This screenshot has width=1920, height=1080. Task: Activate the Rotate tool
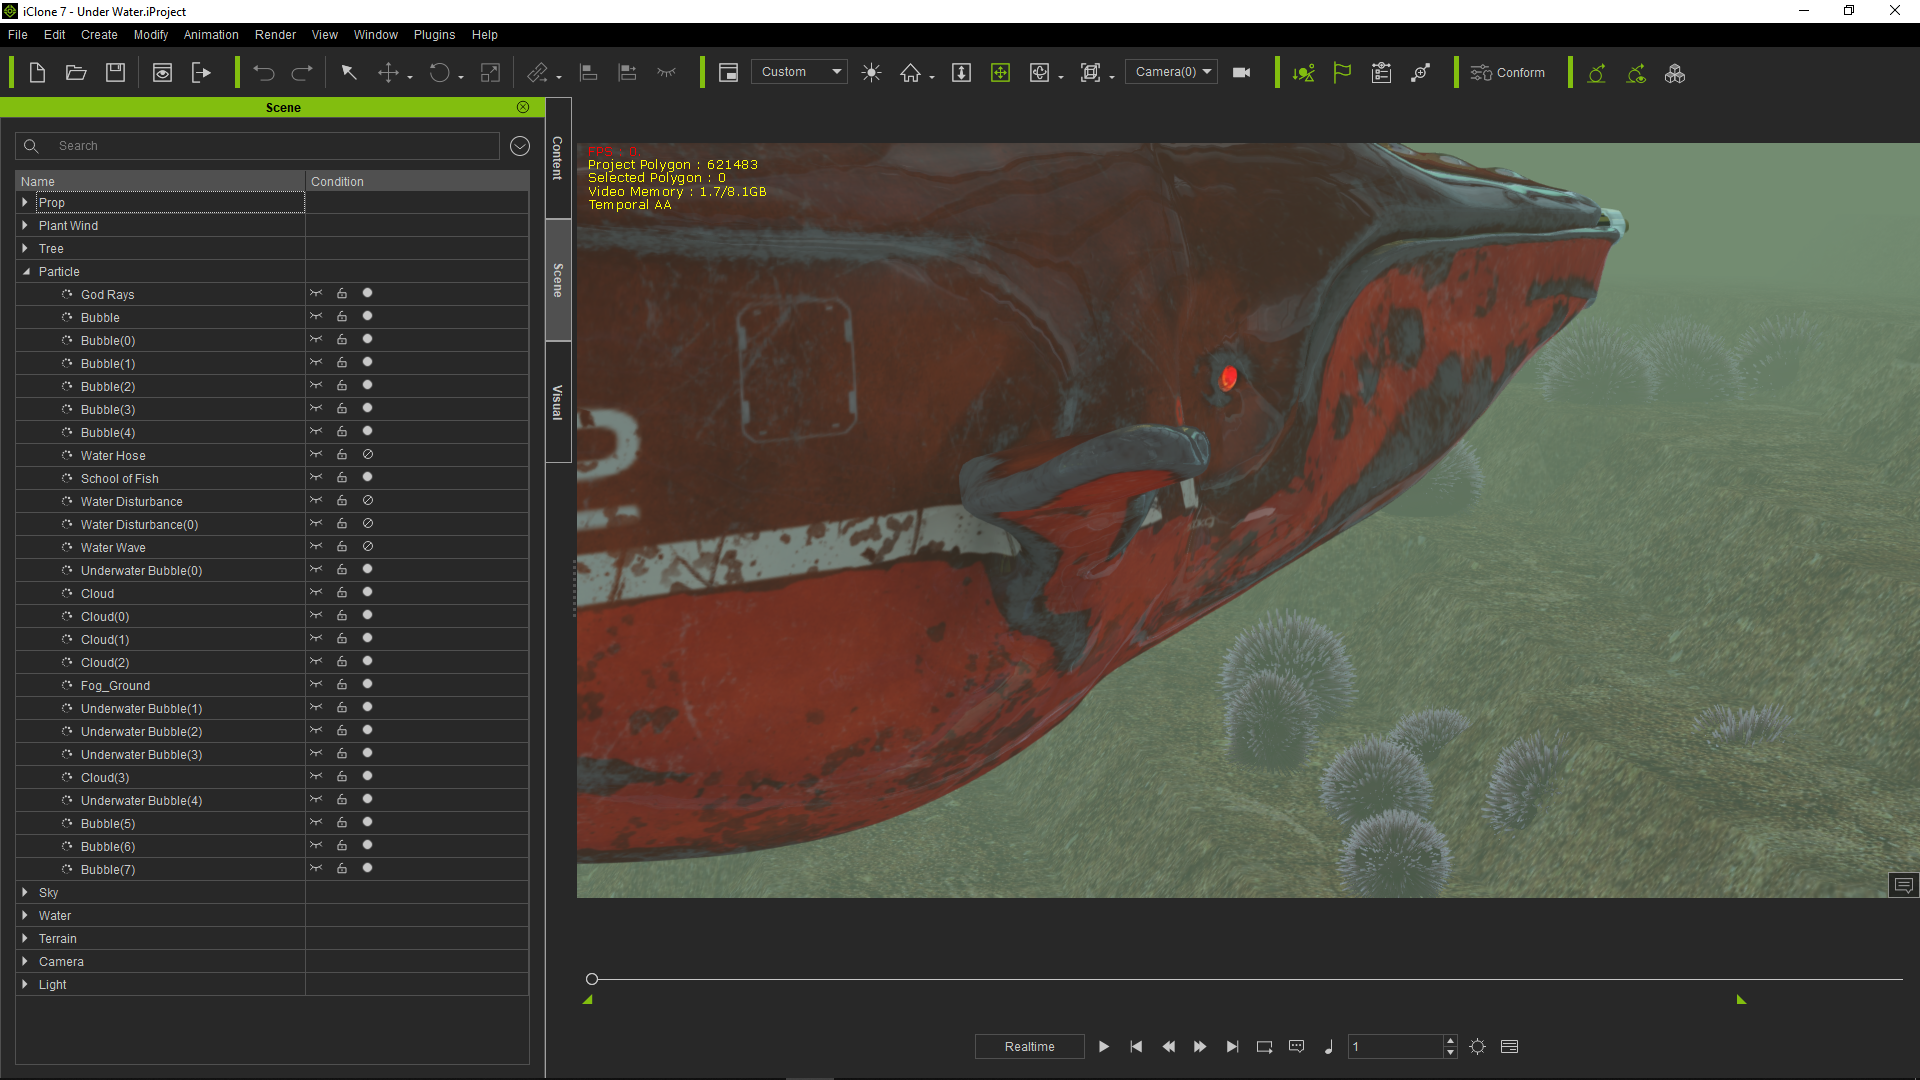click(440, 73)
